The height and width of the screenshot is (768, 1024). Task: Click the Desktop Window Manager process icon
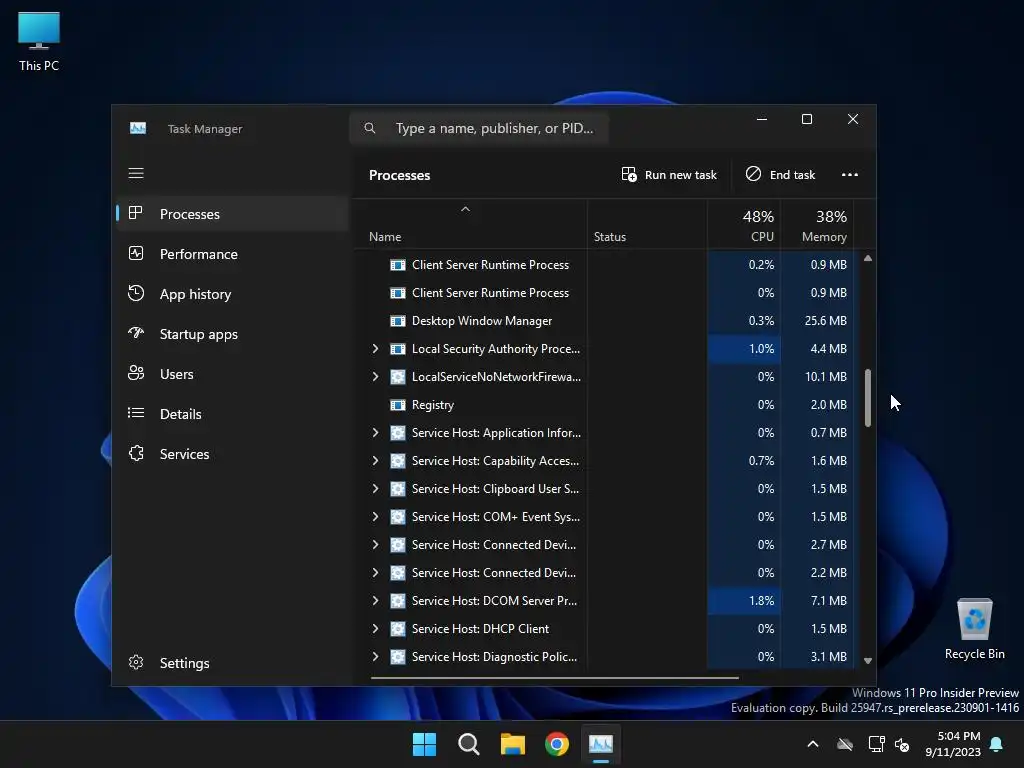click(398, 321)
